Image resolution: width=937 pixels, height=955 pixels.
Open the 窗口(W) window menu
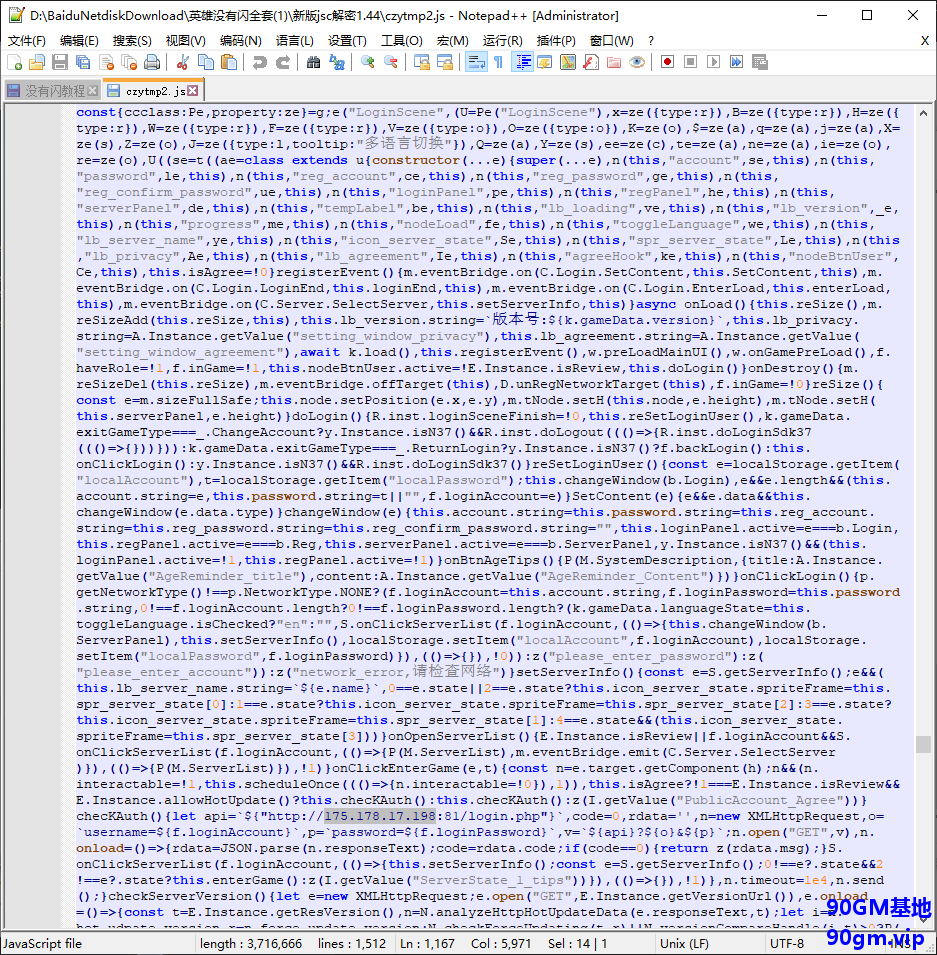[612, 41]
